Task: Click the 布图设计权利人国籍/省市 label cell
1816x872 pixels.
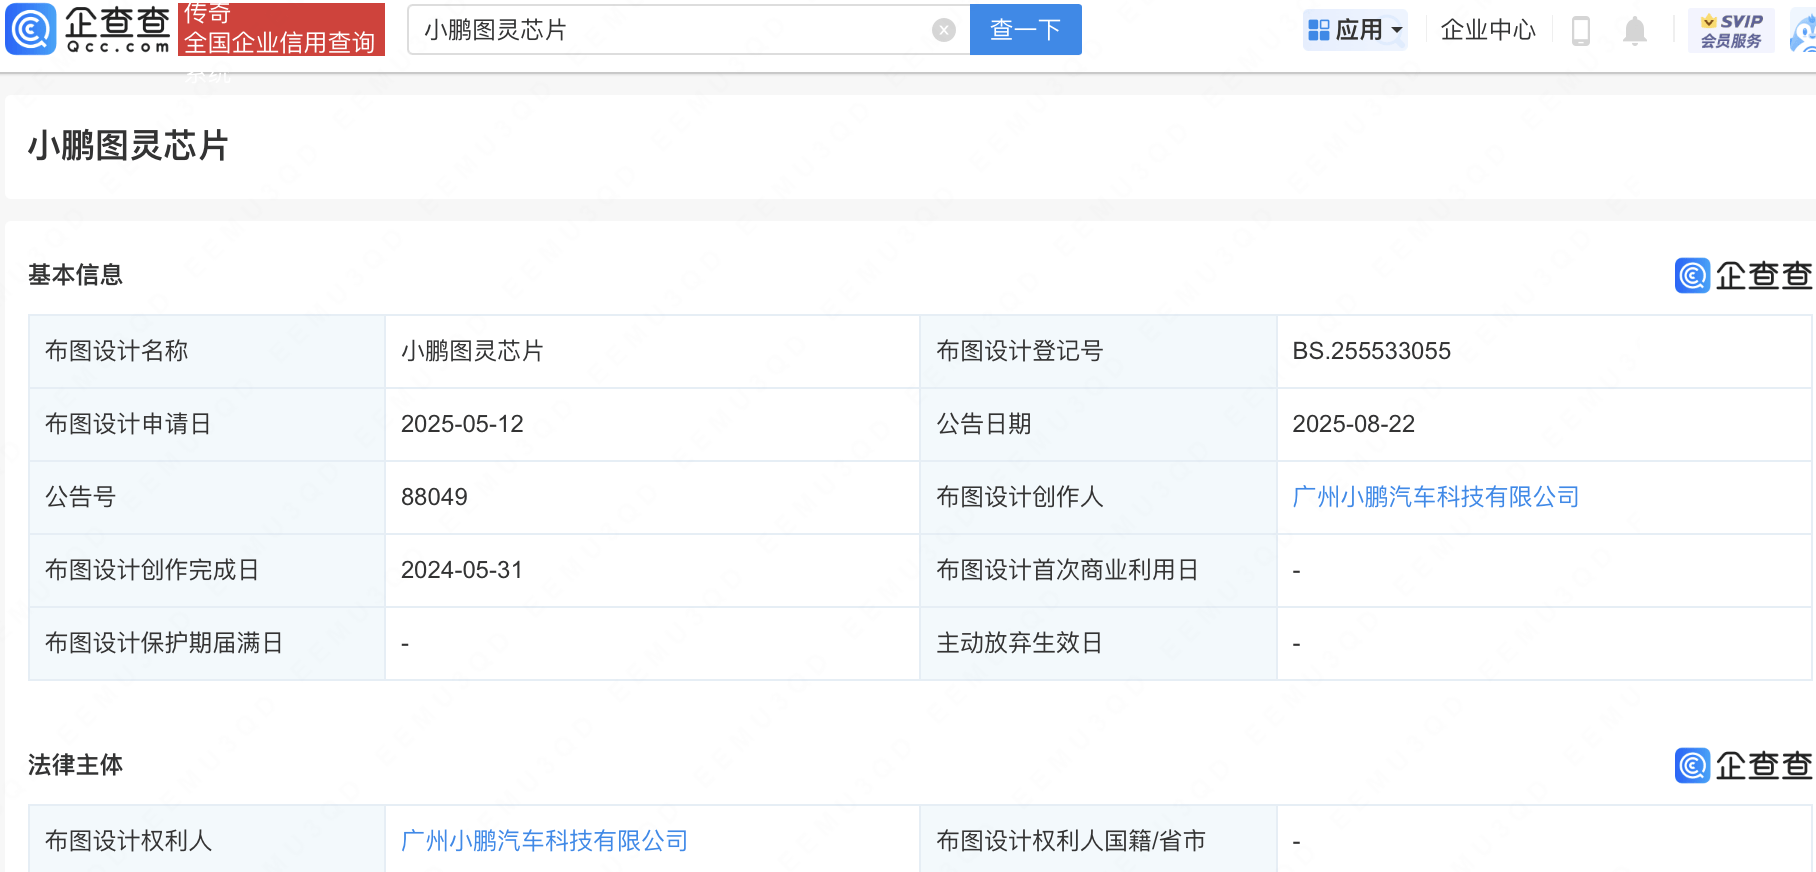Action: 1098,839
